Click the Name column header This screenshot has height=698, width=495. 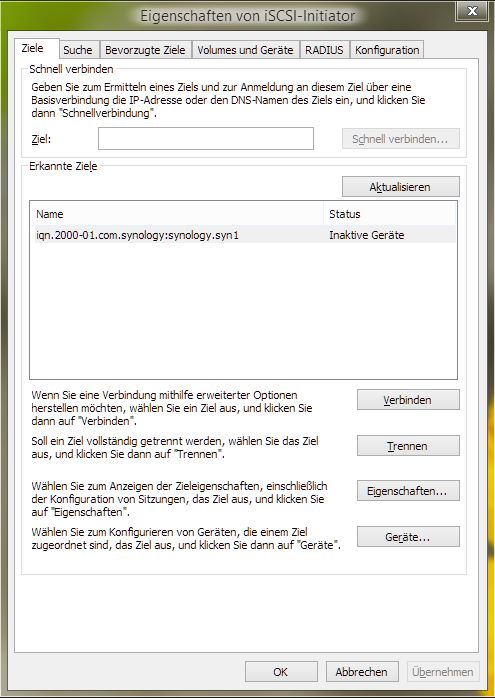click(177, 214)
